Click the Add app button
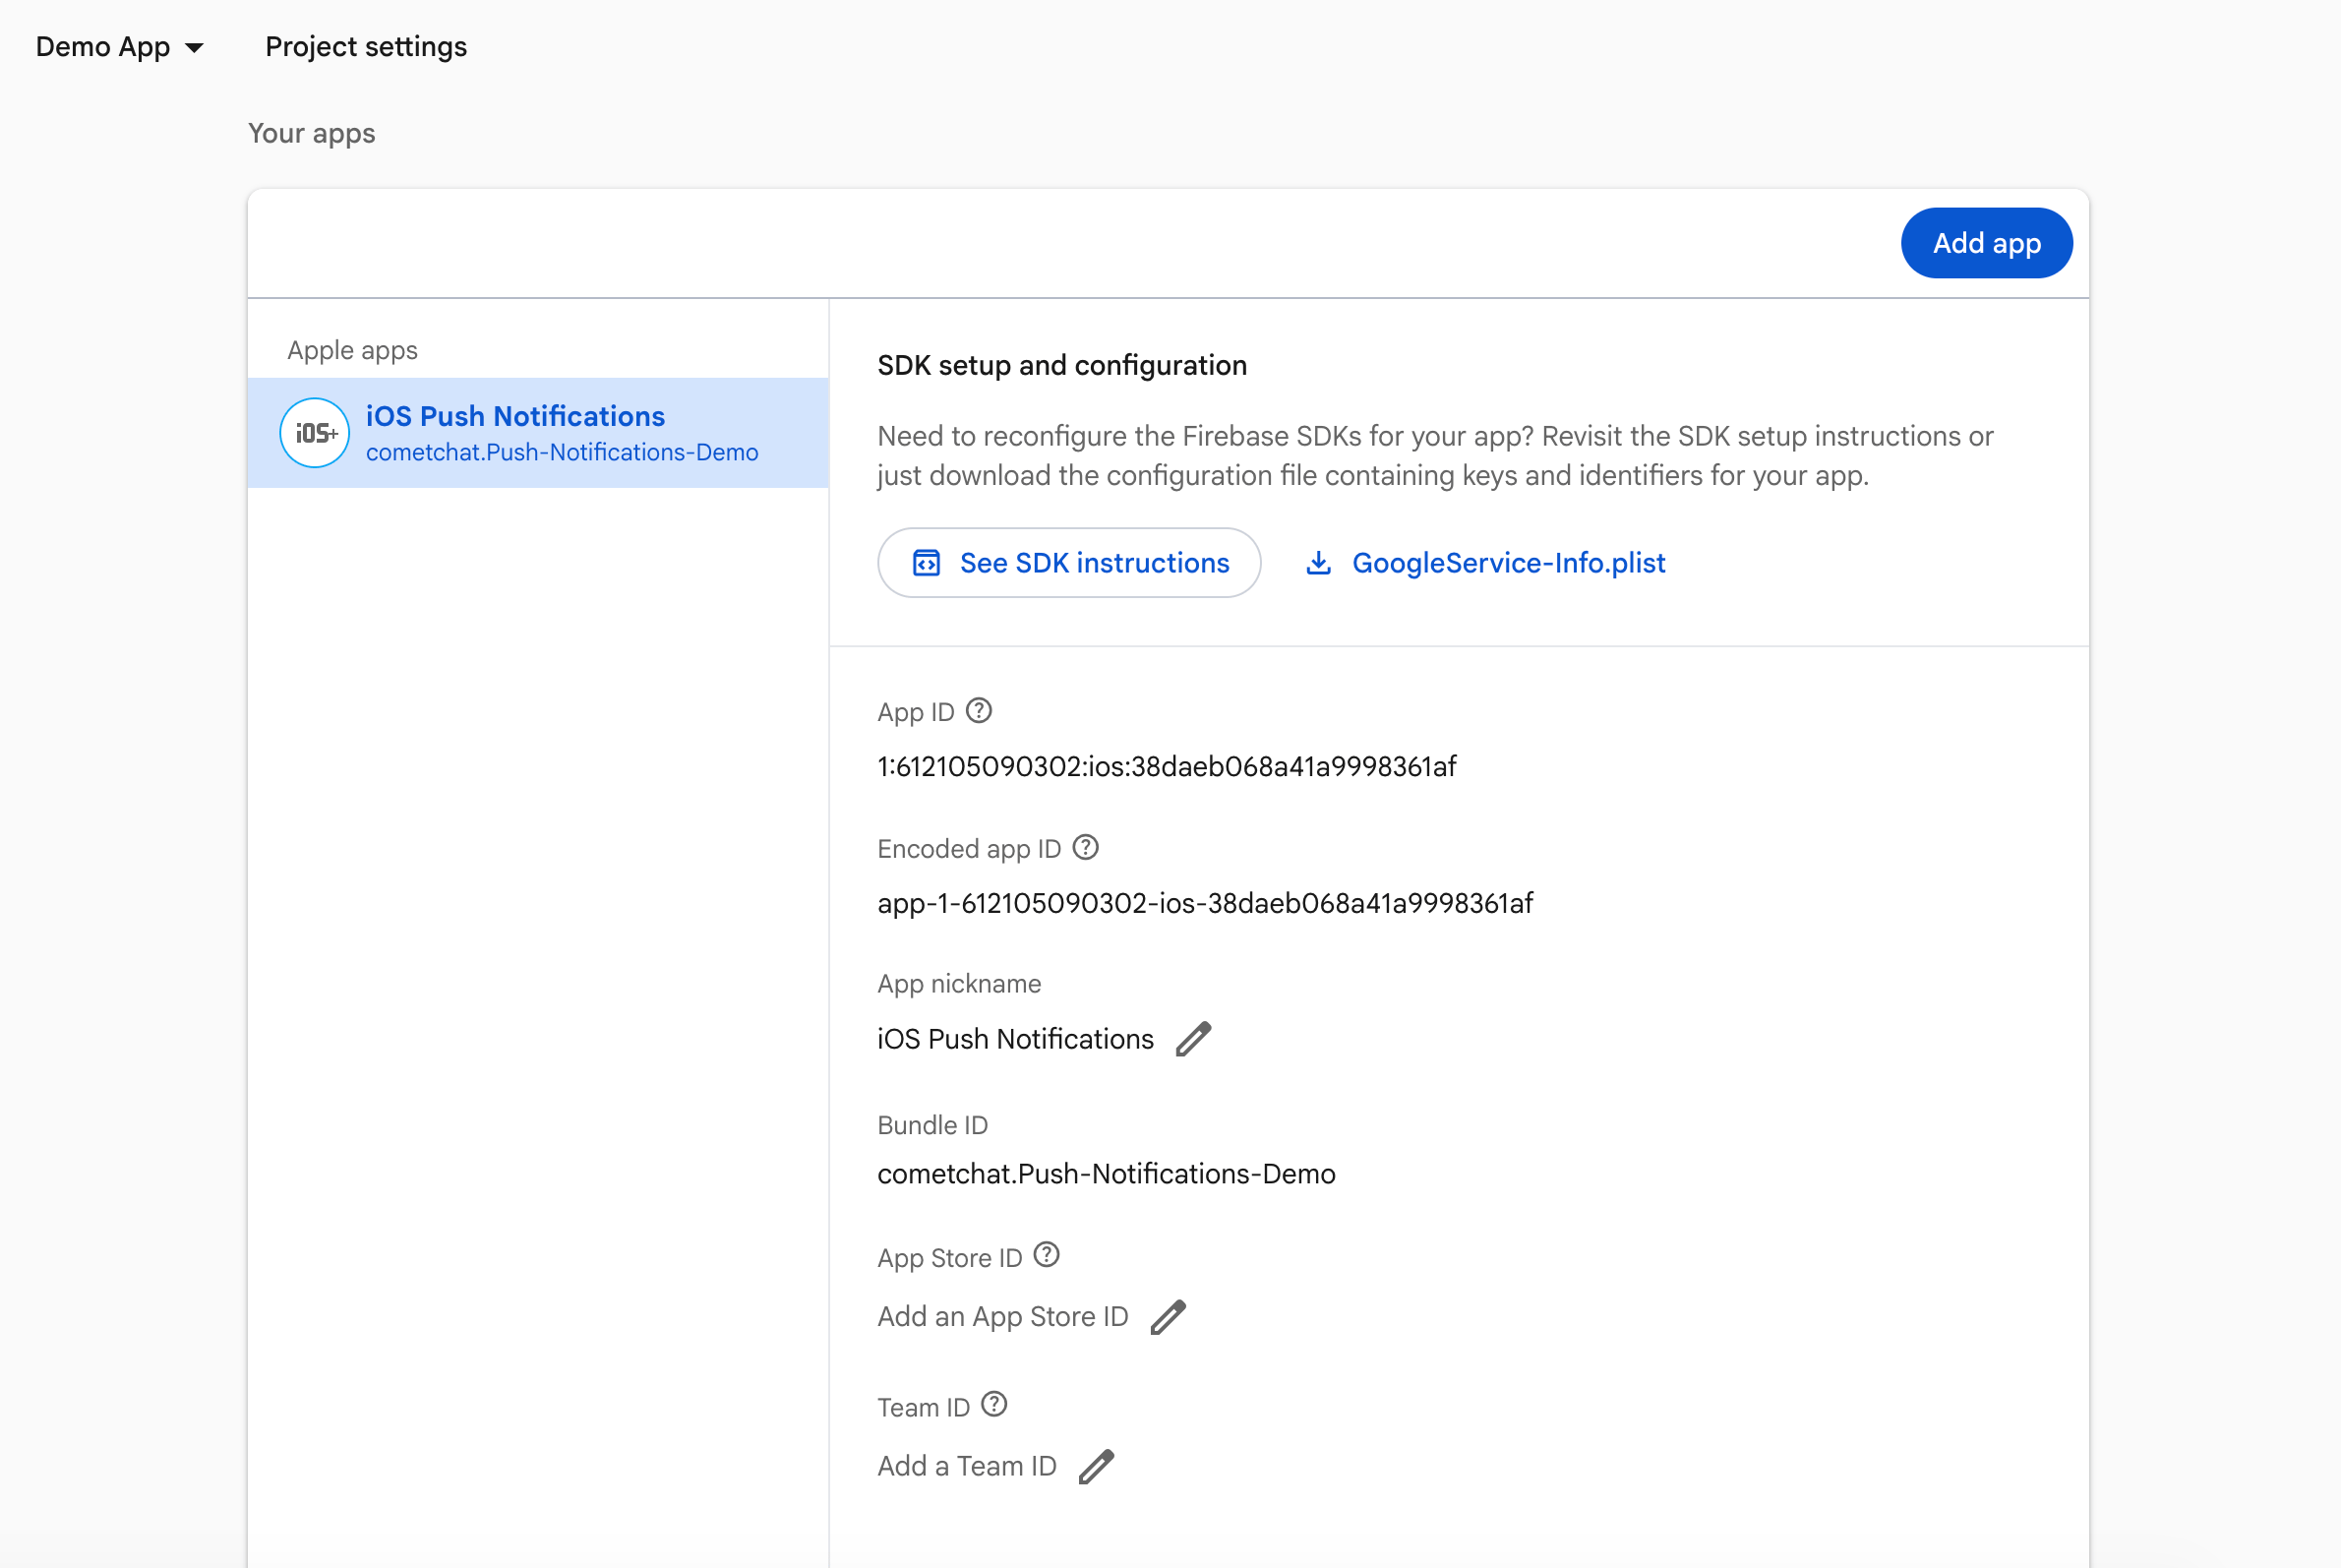This screenshot has height=1568, width=2341. pos(1986,243)
